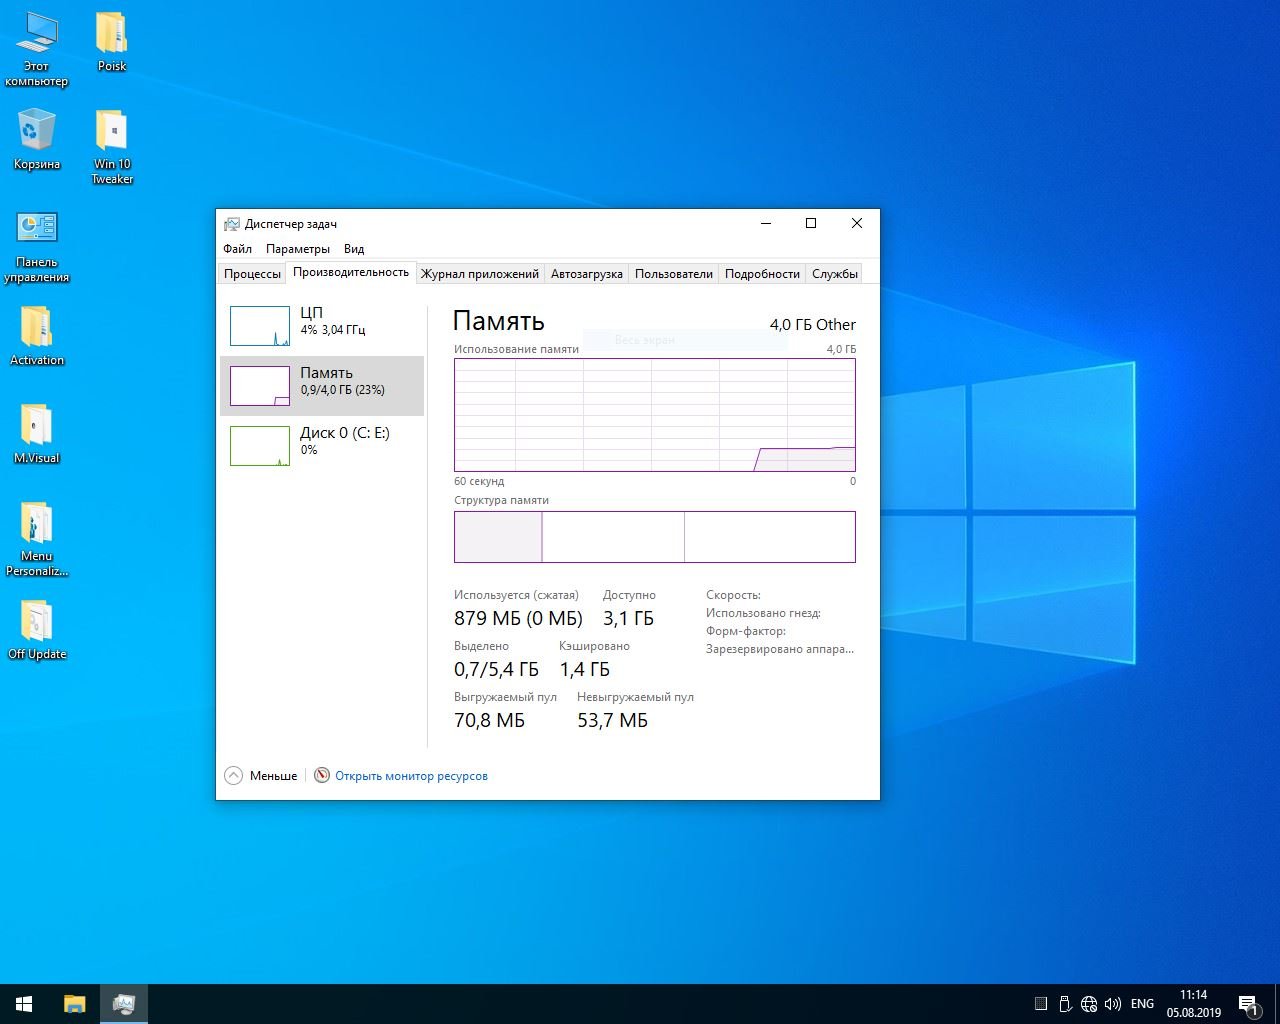Screen dimensions: 1280x1024
Task: Open the Вид menu
Action: 354,249
